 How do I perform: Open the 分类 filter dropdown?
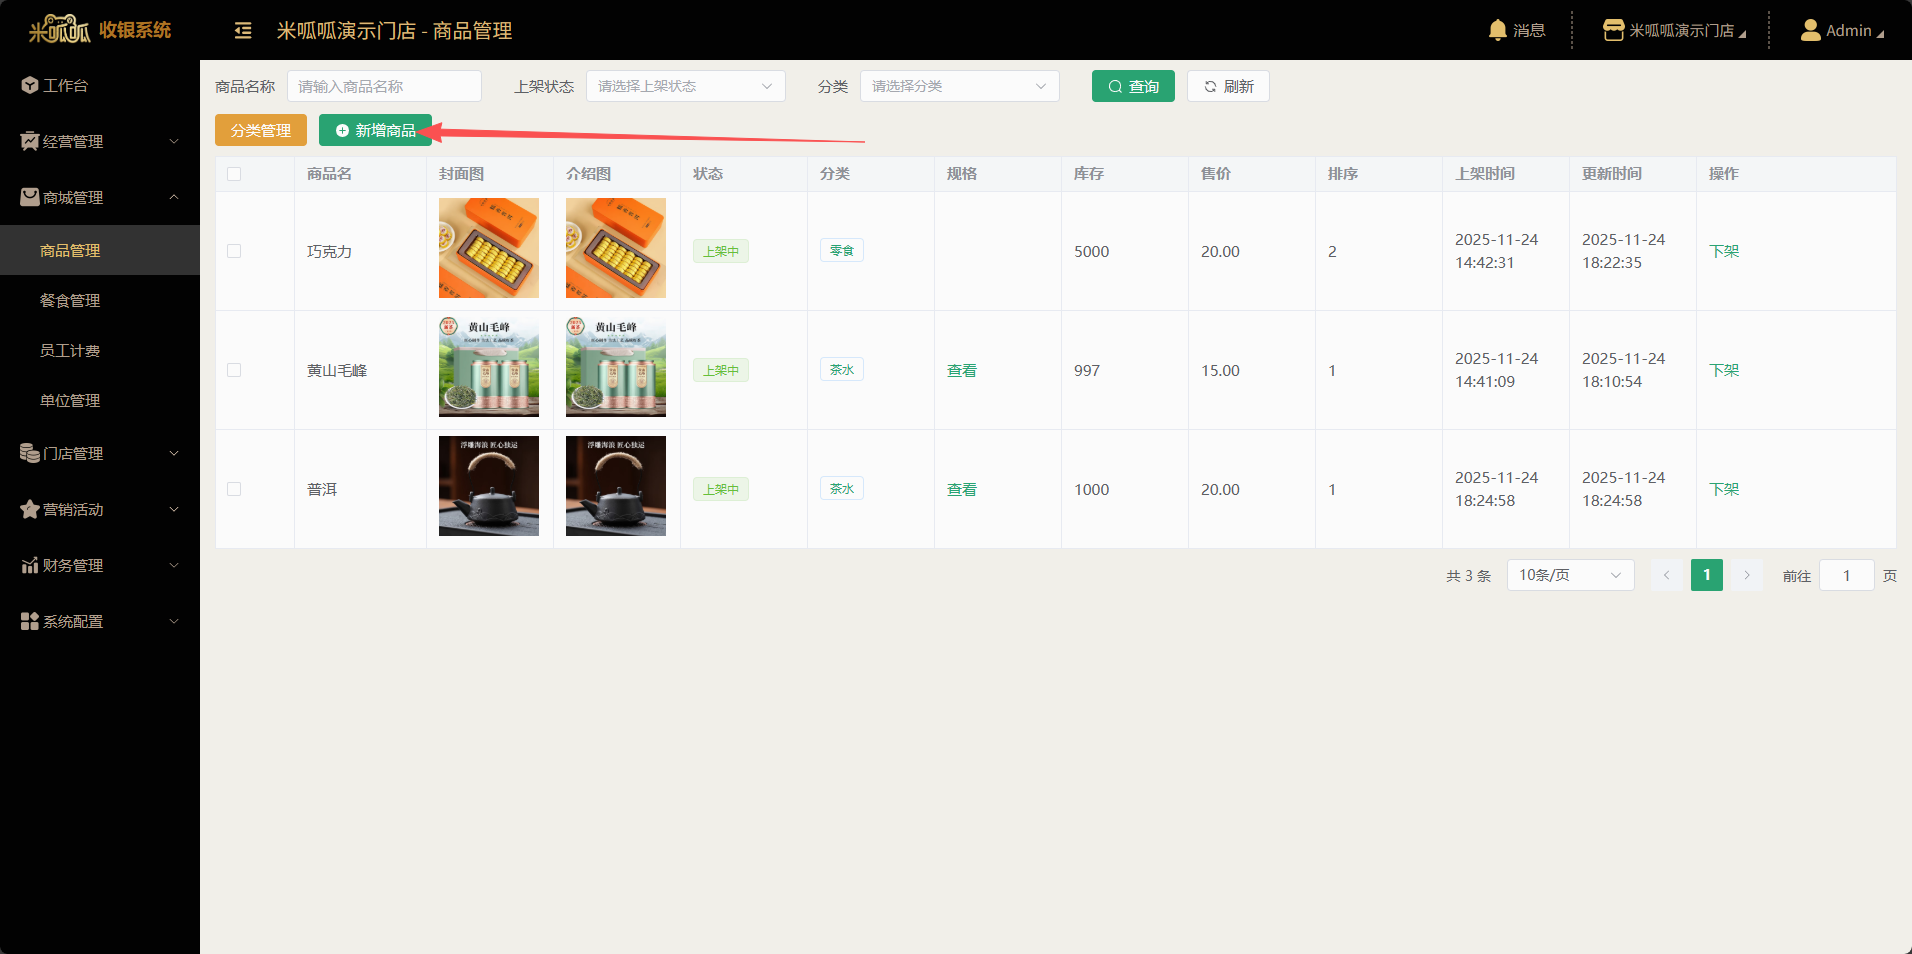[959, 86]
